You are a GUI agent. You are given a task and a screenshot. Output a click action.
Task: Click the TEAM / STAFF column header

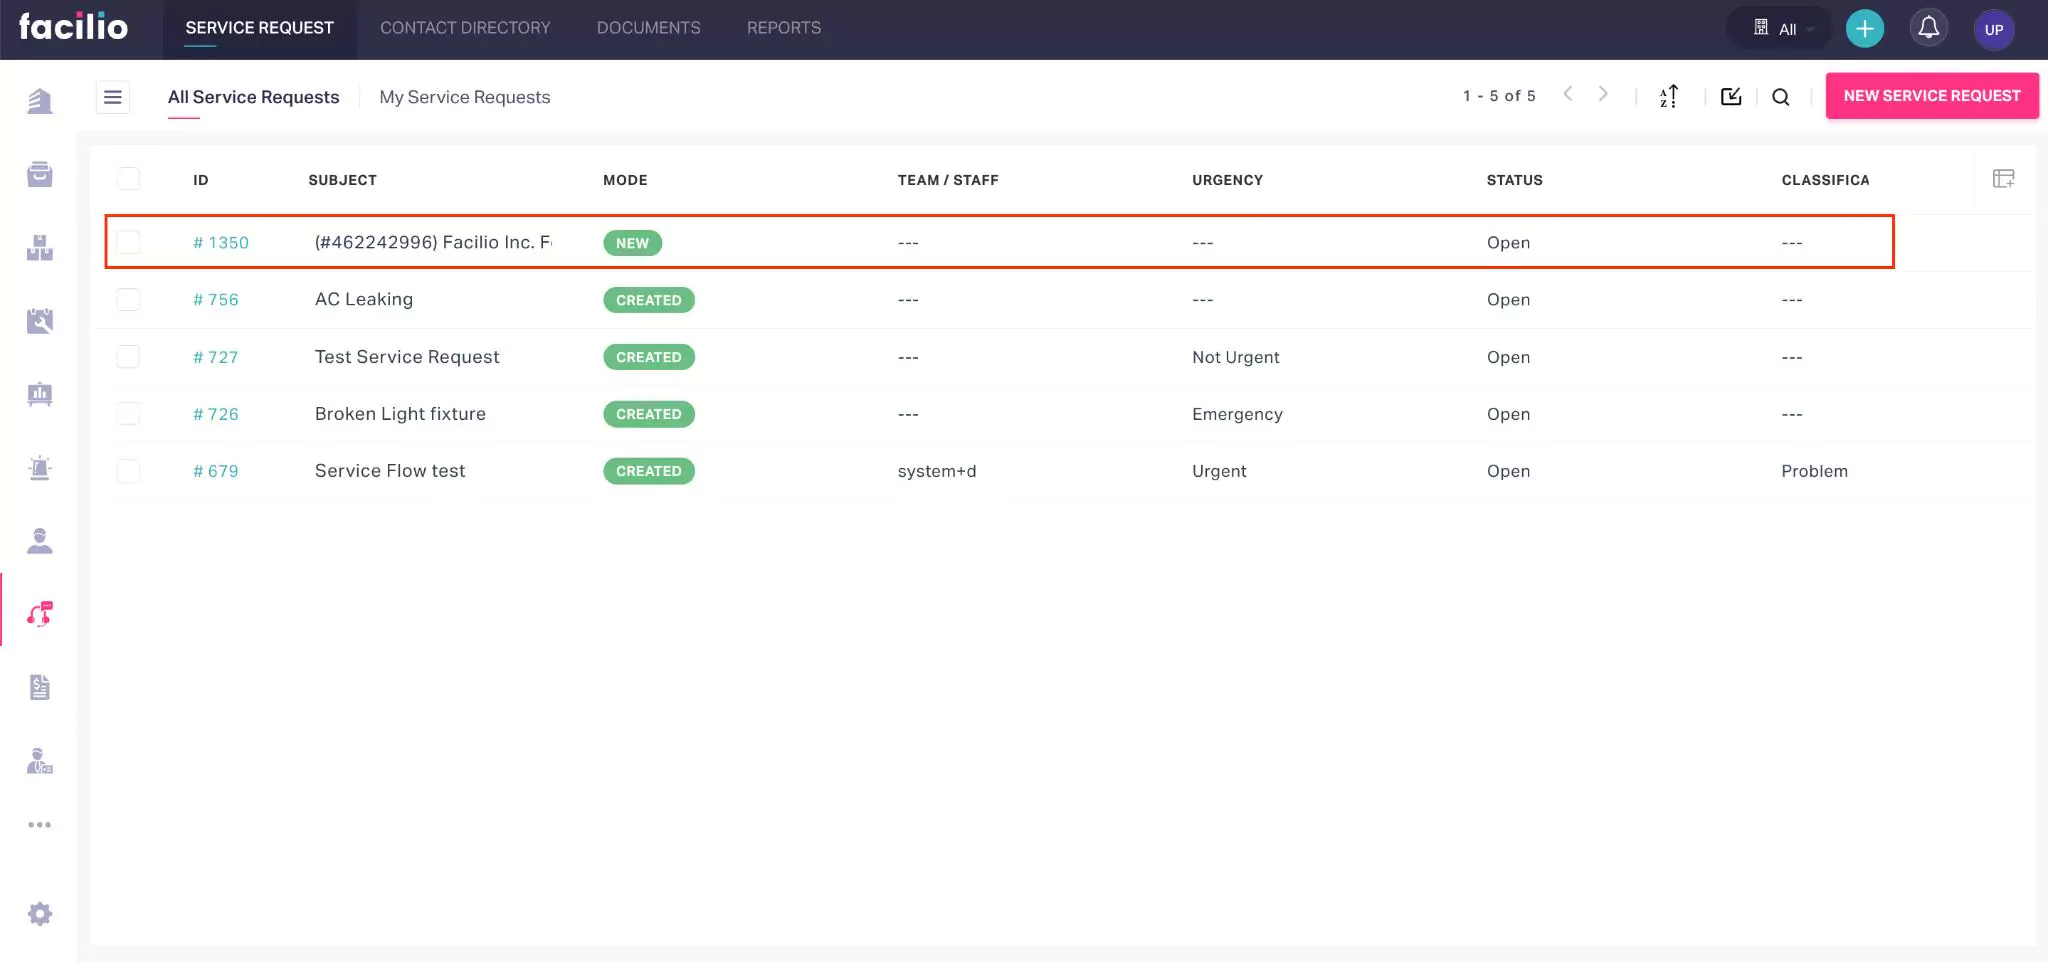coord(948,180)
